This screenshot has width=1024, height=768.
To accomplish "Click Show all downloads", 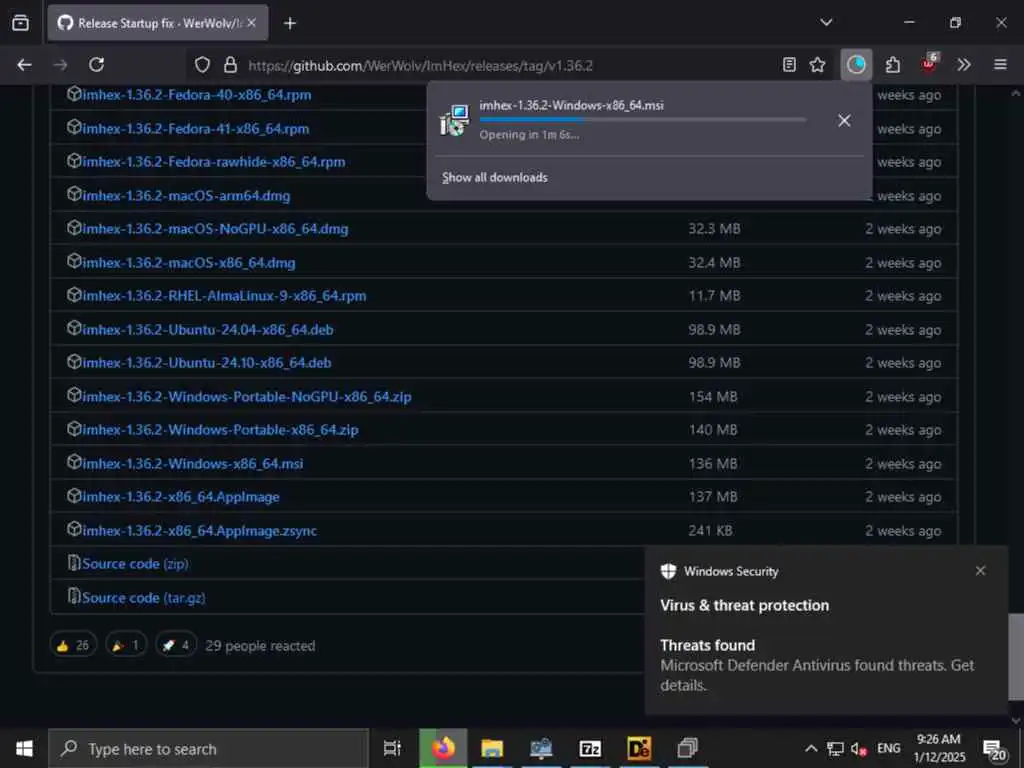I will point(494,178).
